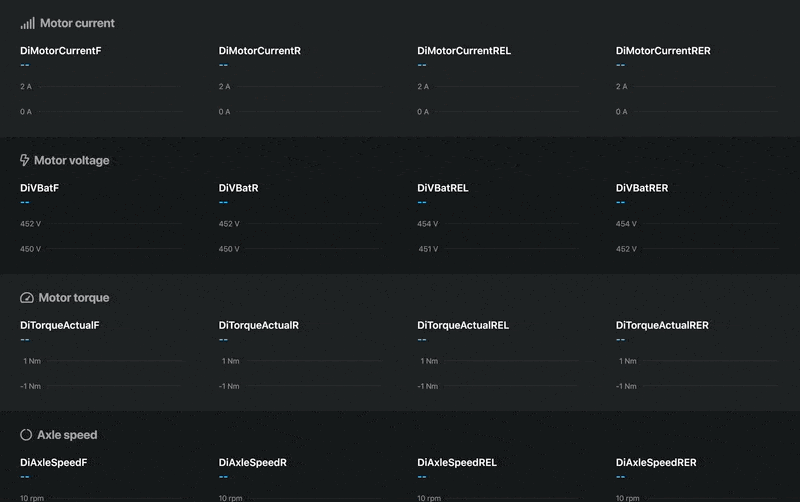Click the Axle speed circle icon
This screenshot has height=502, width=800.
coord(26,435)
